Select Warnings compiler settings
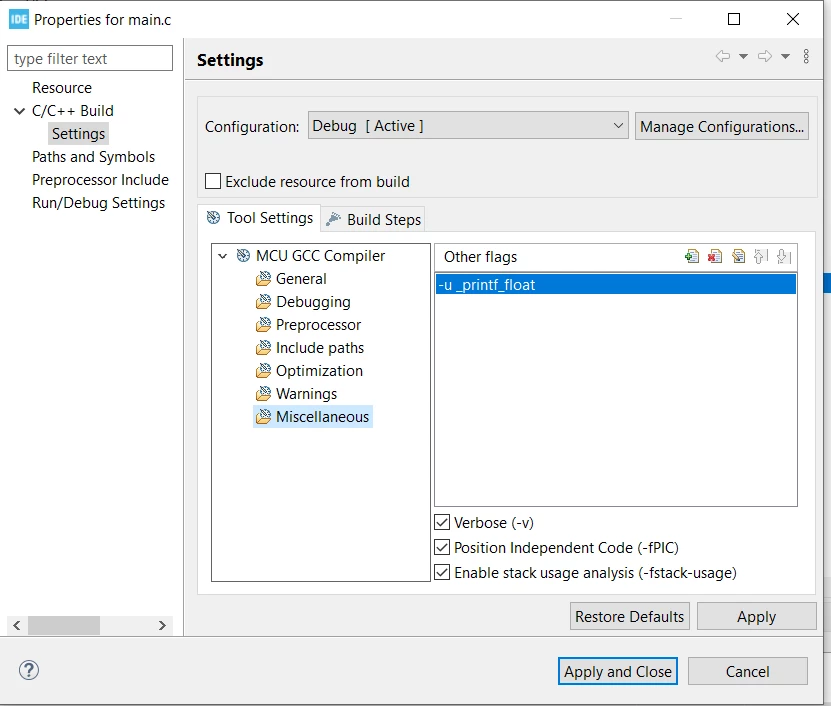Screen dimensions: 831x706 306,394
